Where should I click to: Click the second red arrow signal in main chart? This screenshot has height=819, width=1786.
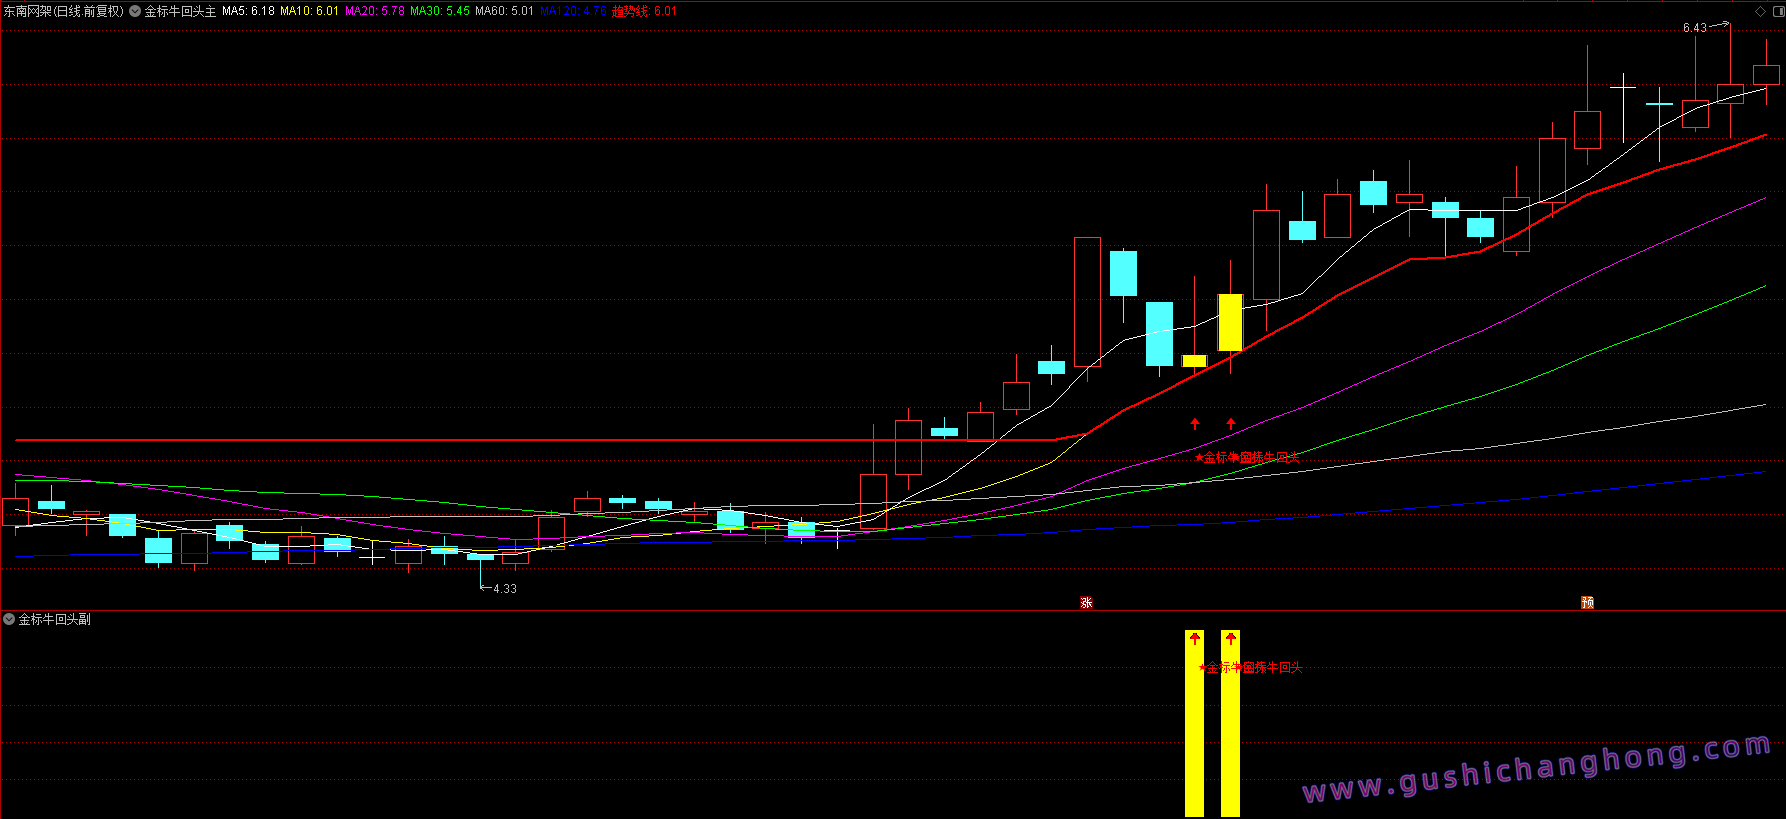tap(1231, 424)
